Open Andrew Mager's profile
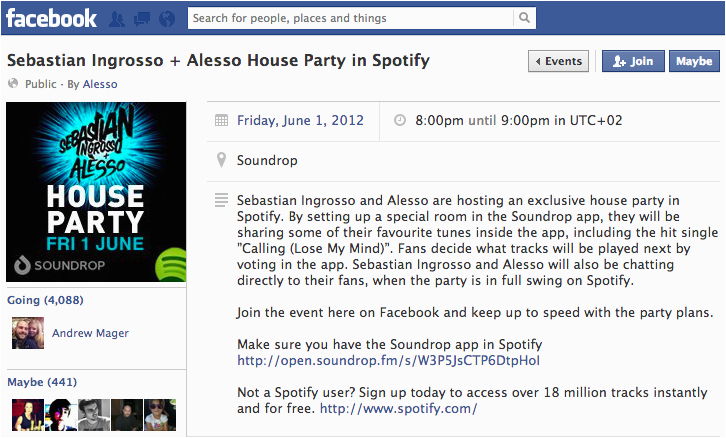Viewport: 726px width, 438px height. (x=90, y=333)
